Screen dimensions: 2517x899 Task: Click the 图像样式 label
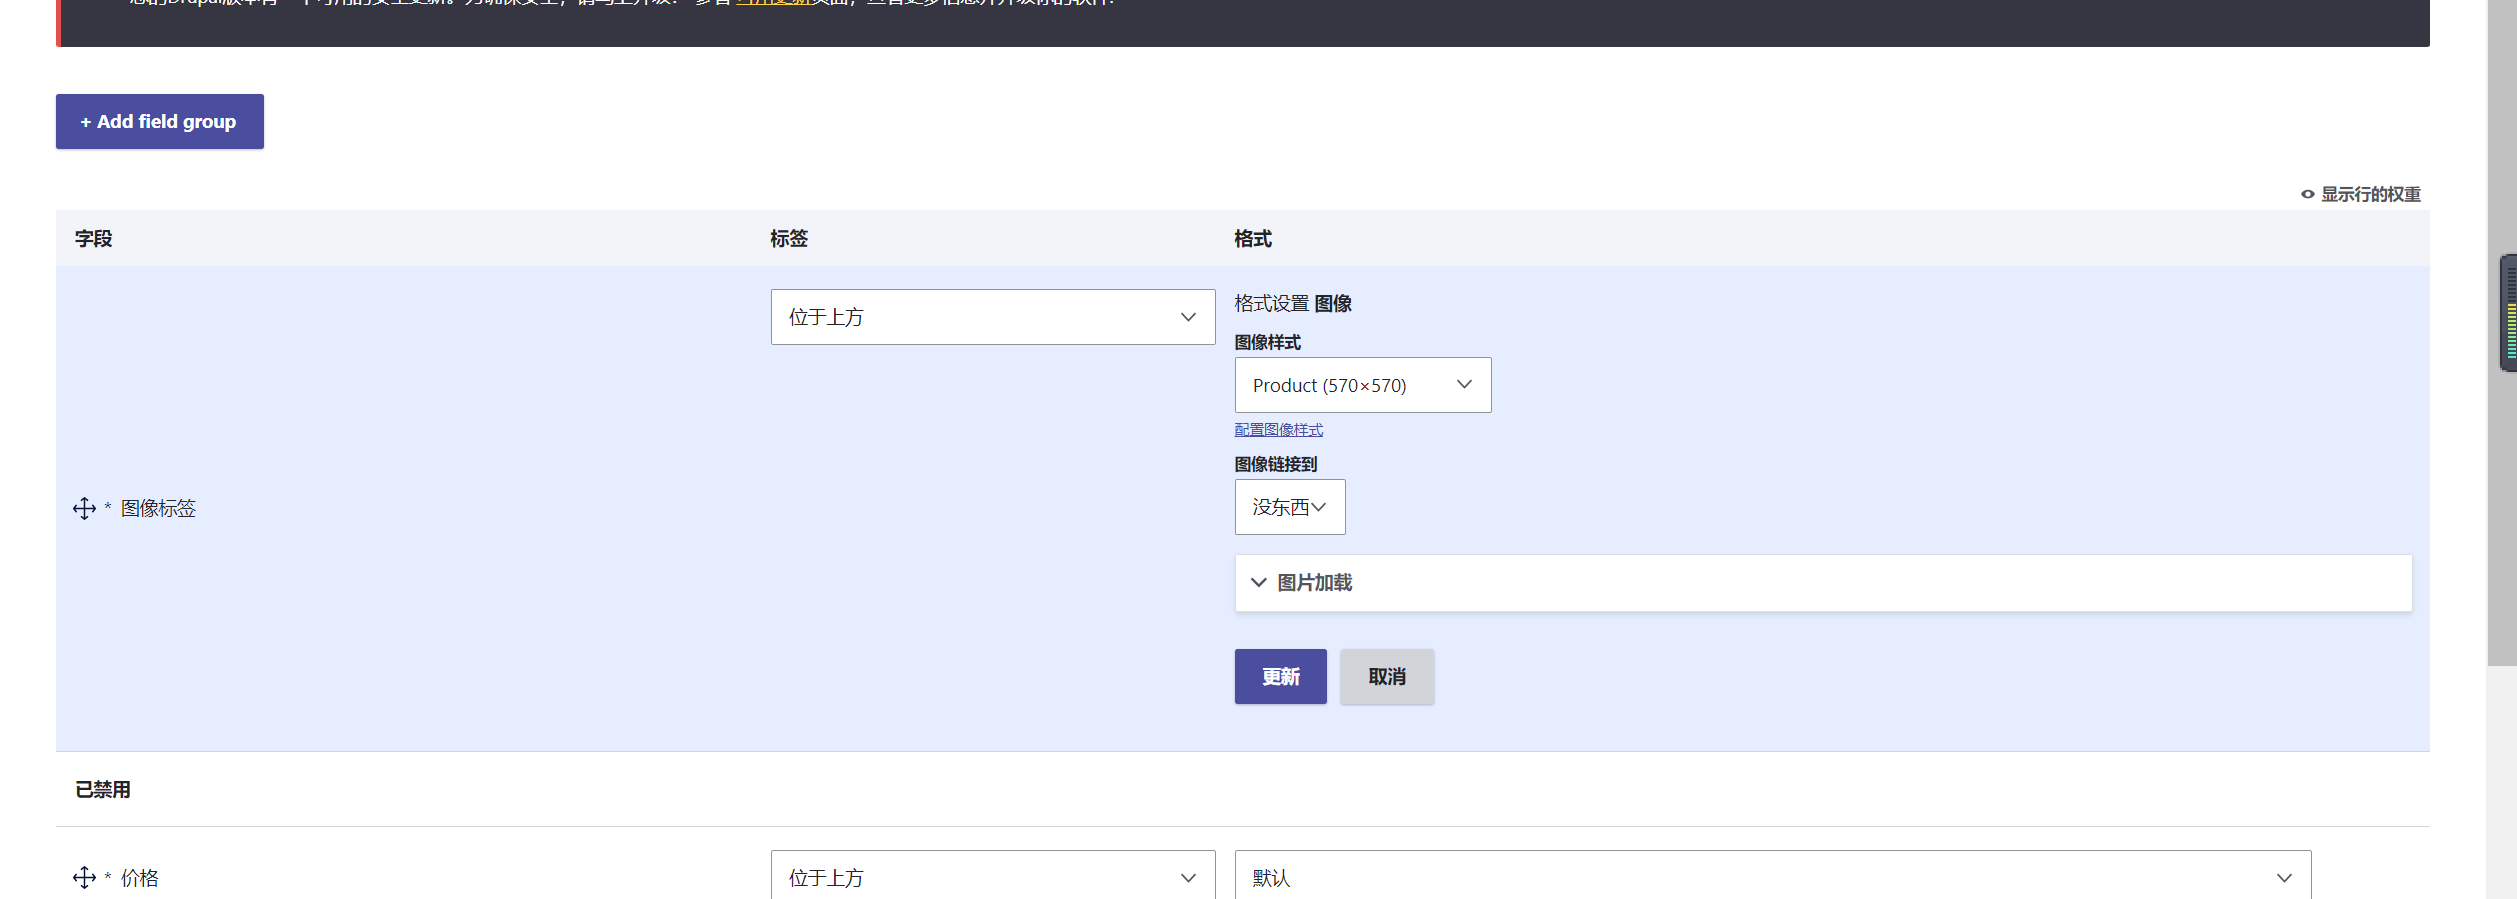point(1268,343)
